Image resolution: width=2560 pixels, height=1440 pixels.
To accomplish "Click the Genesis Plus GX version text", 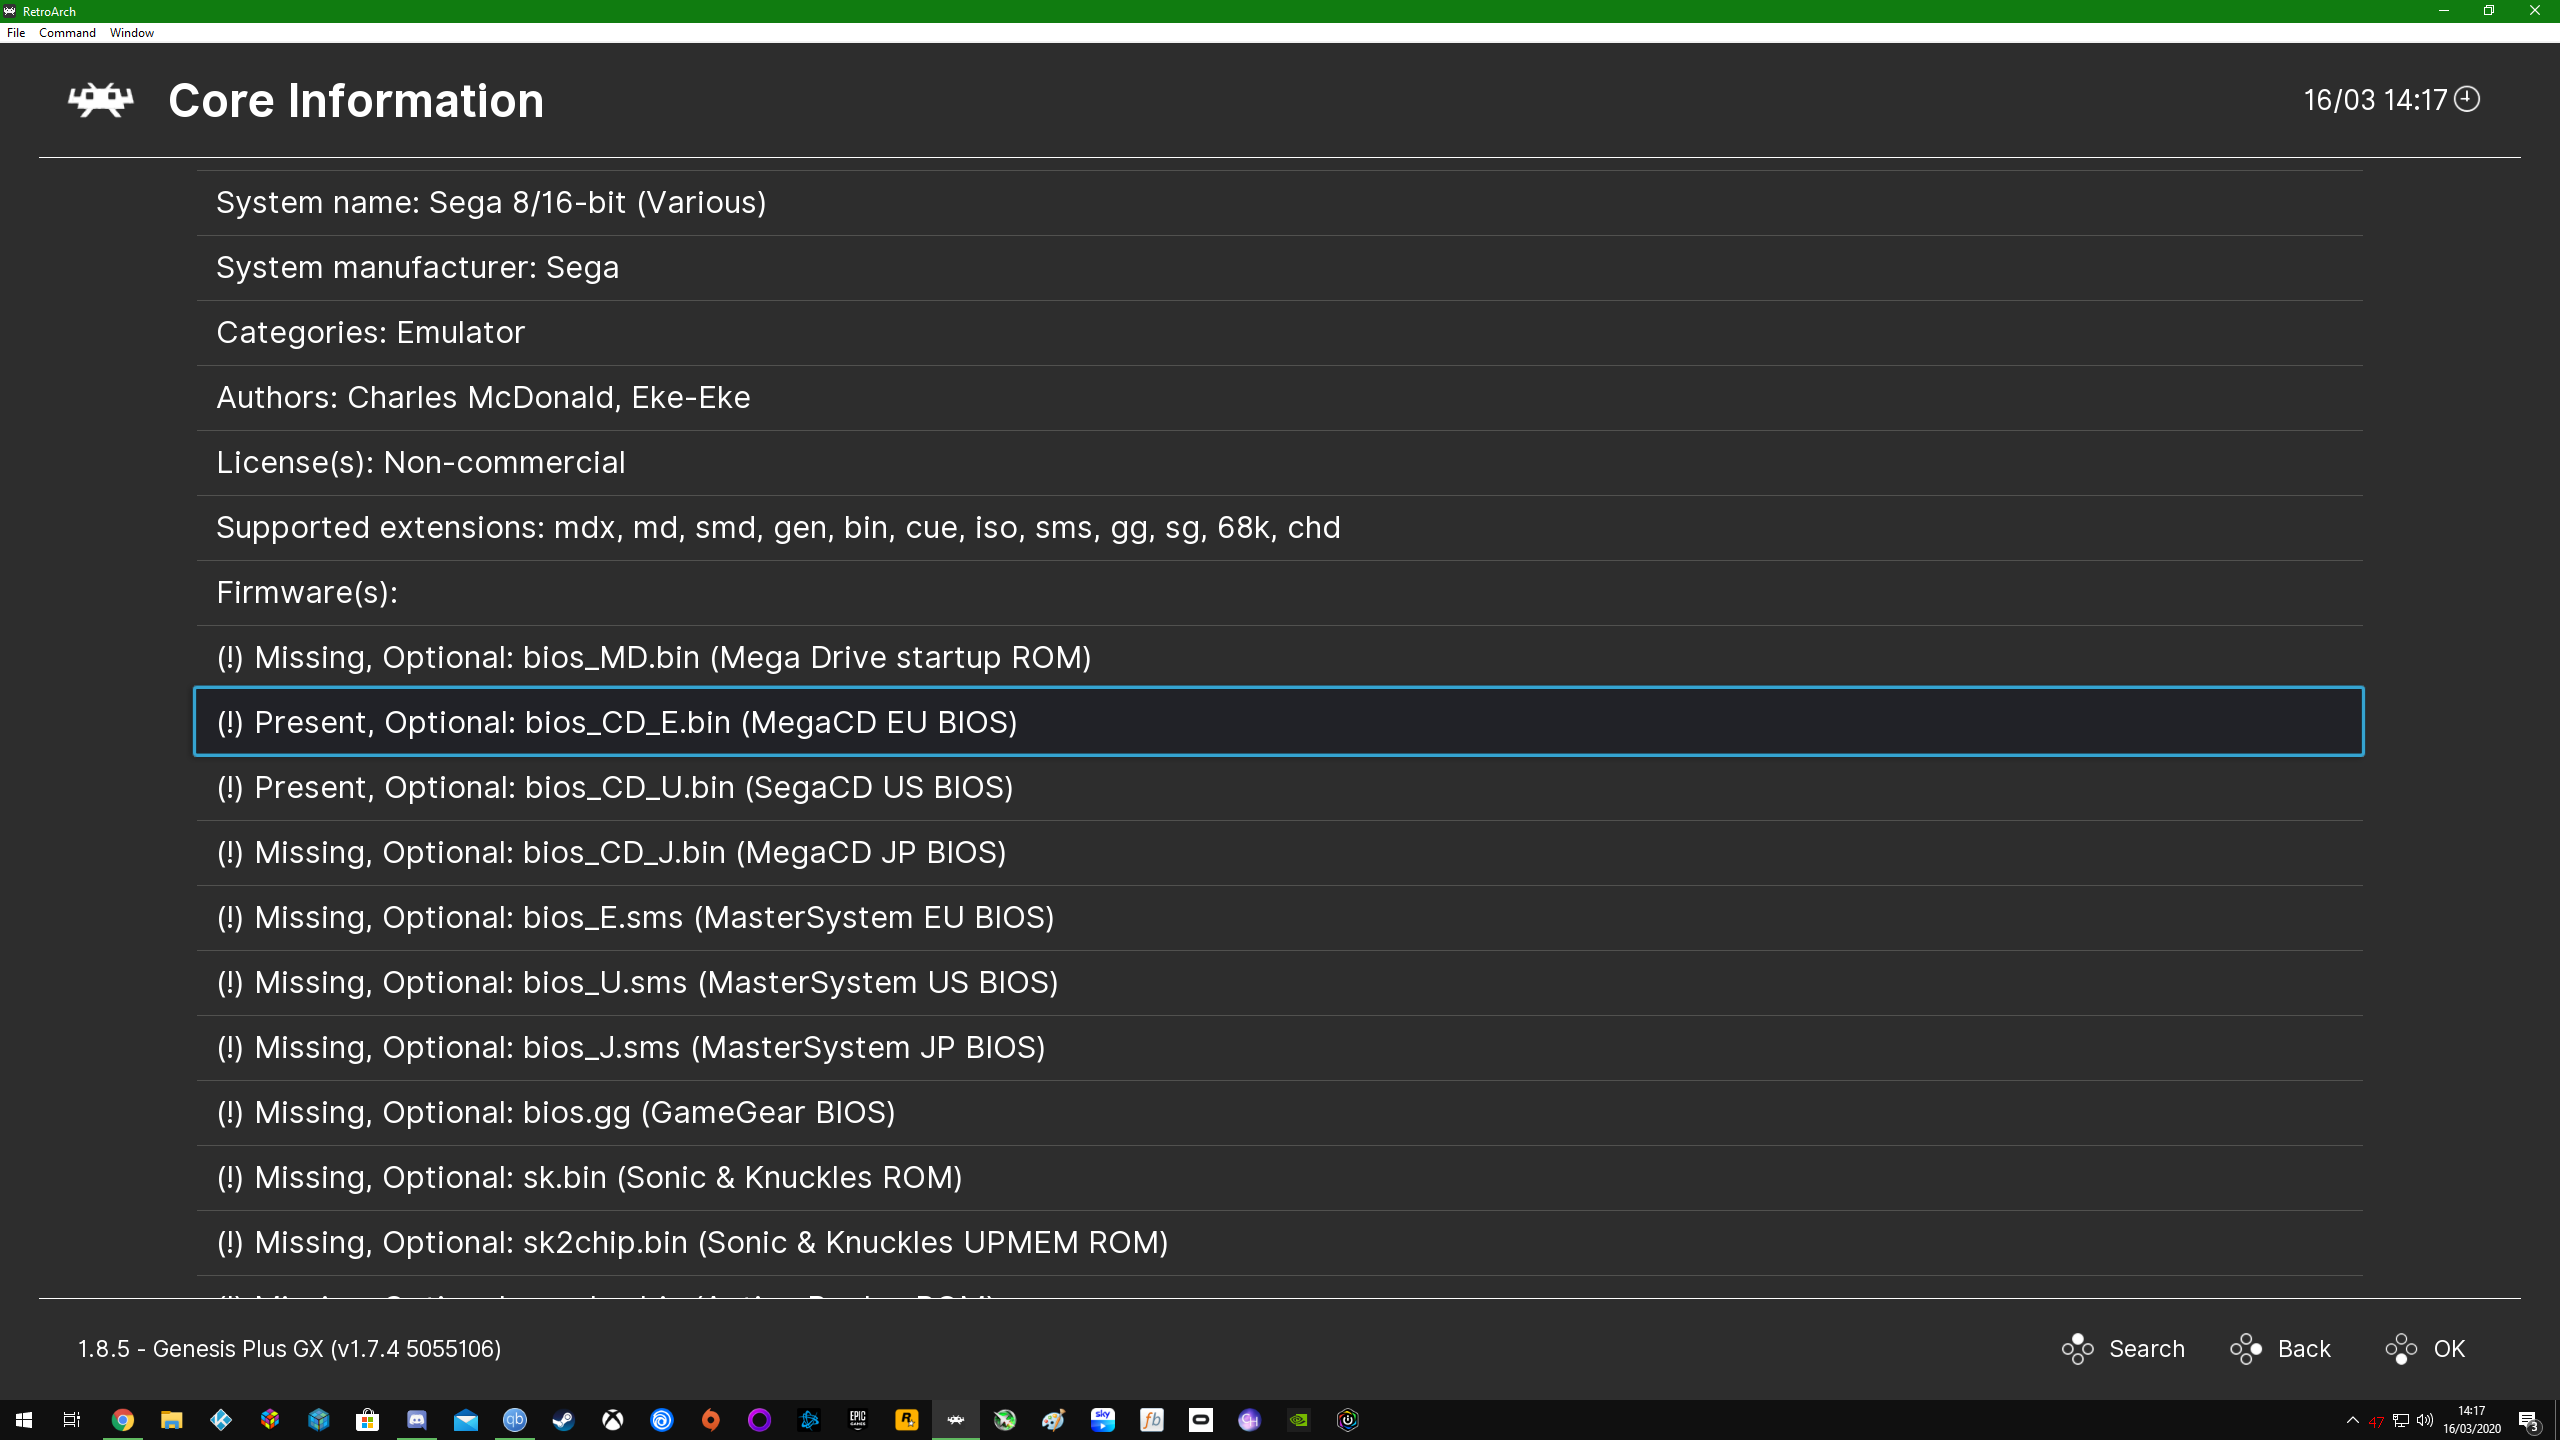I will 290,1349.
